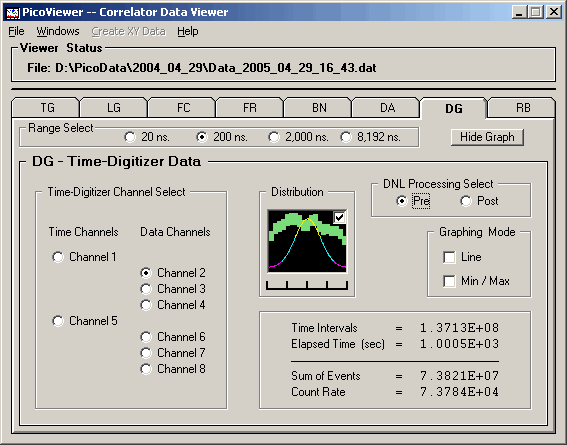This screenshot has width=567, height=445.
Task: Select data Channel 8
Action: point(173,369)
